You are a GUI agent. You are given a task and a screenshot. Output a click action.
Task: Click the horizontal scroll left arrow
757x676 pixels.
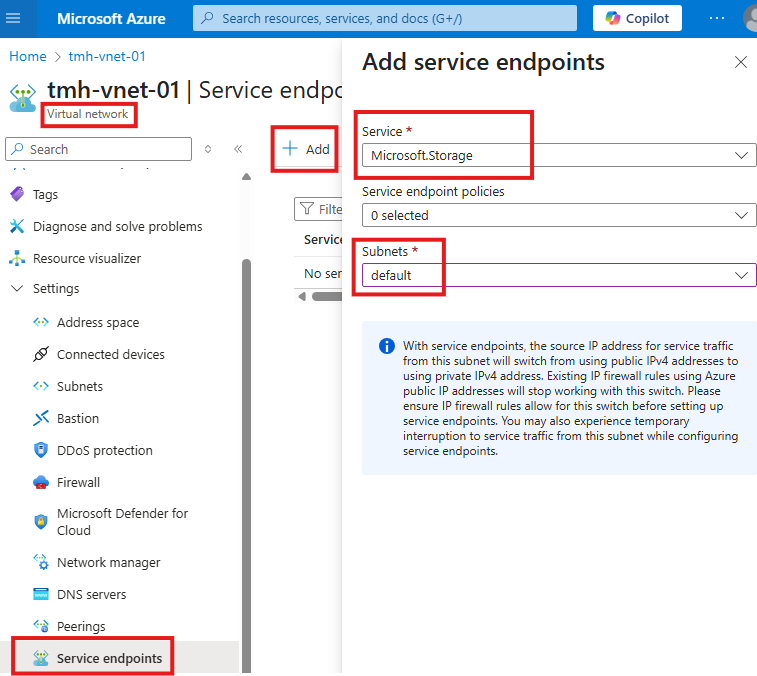coord(302,296)
